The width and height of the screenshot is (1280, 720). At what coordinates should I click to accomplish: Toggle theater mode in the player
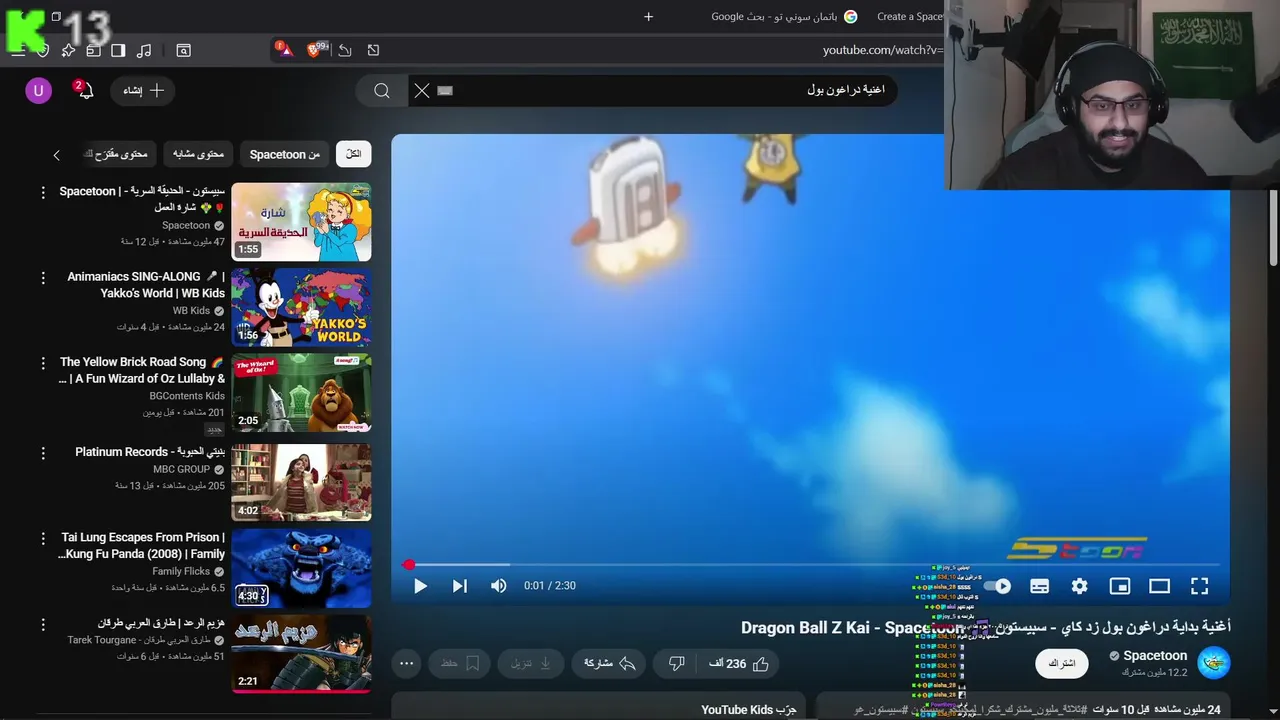pyautogui.click(x=1159, y=586)
